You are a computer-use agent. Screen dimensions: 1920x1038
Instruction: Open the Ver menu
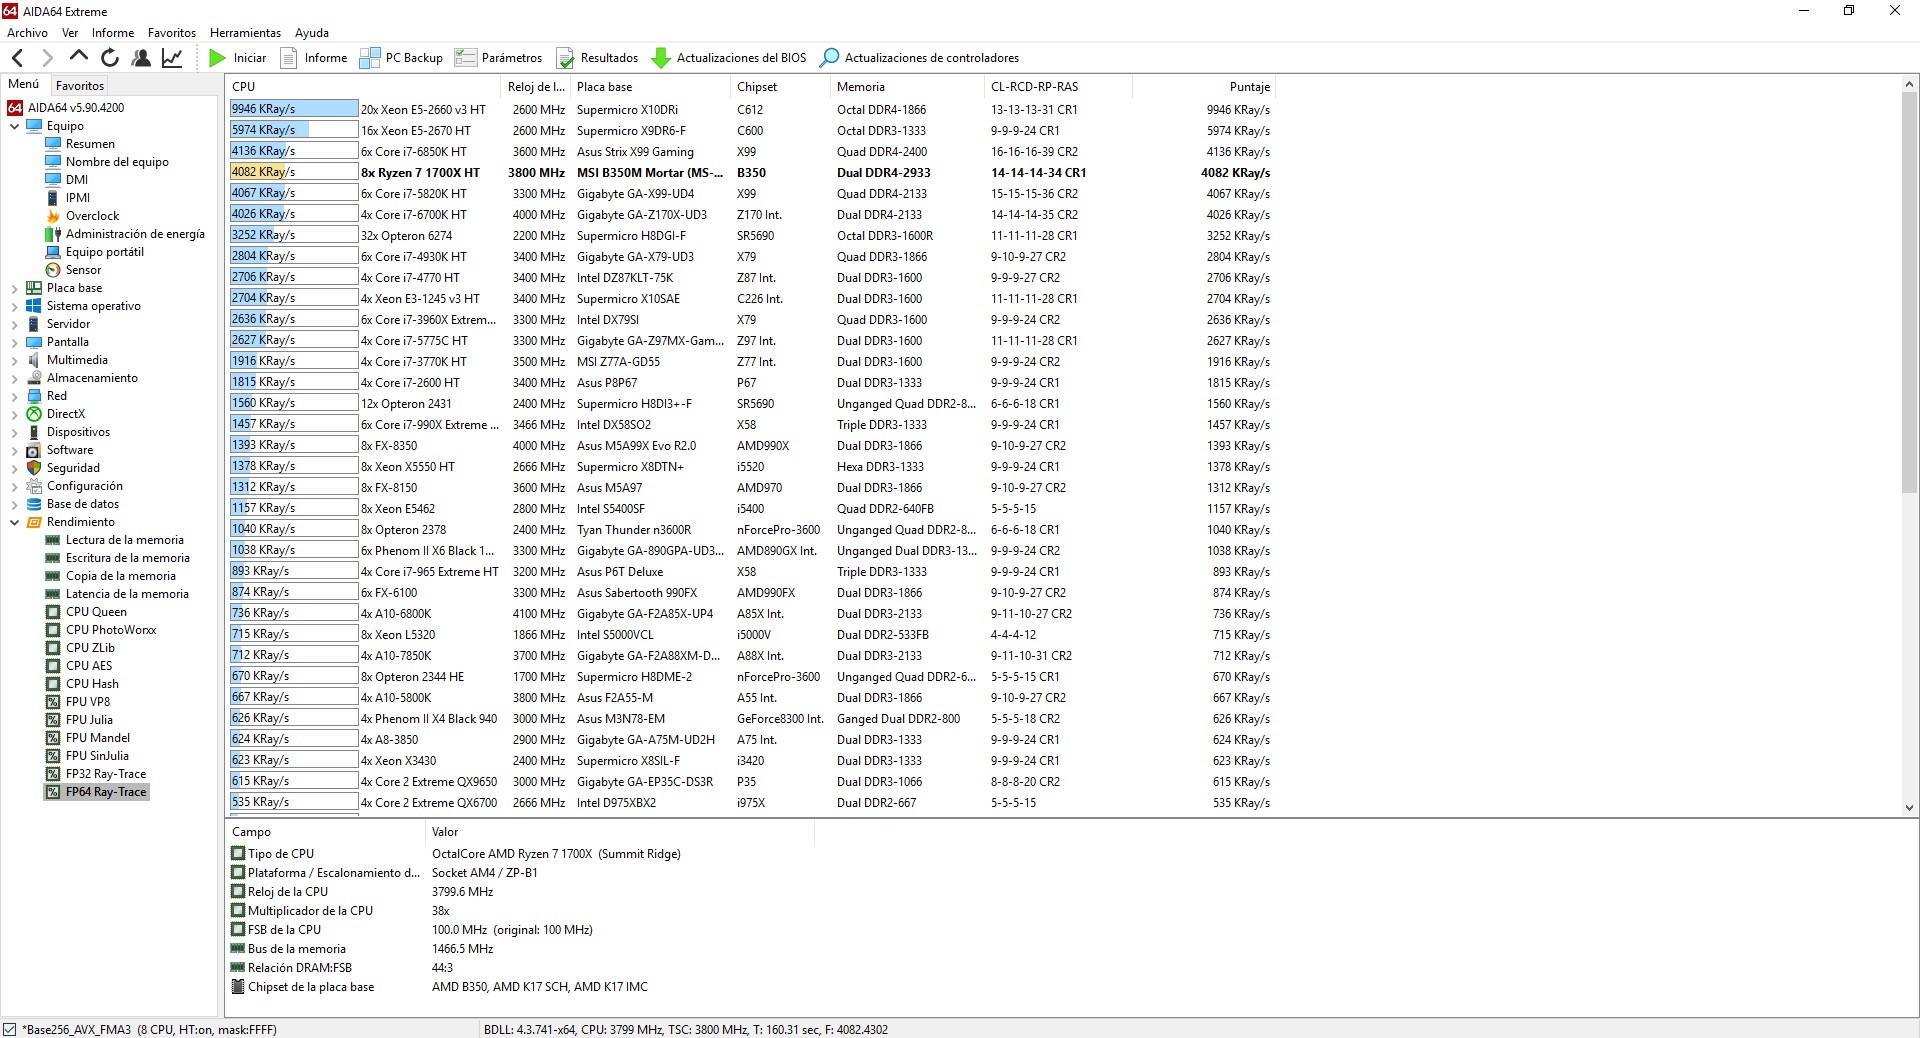point(70,33)
